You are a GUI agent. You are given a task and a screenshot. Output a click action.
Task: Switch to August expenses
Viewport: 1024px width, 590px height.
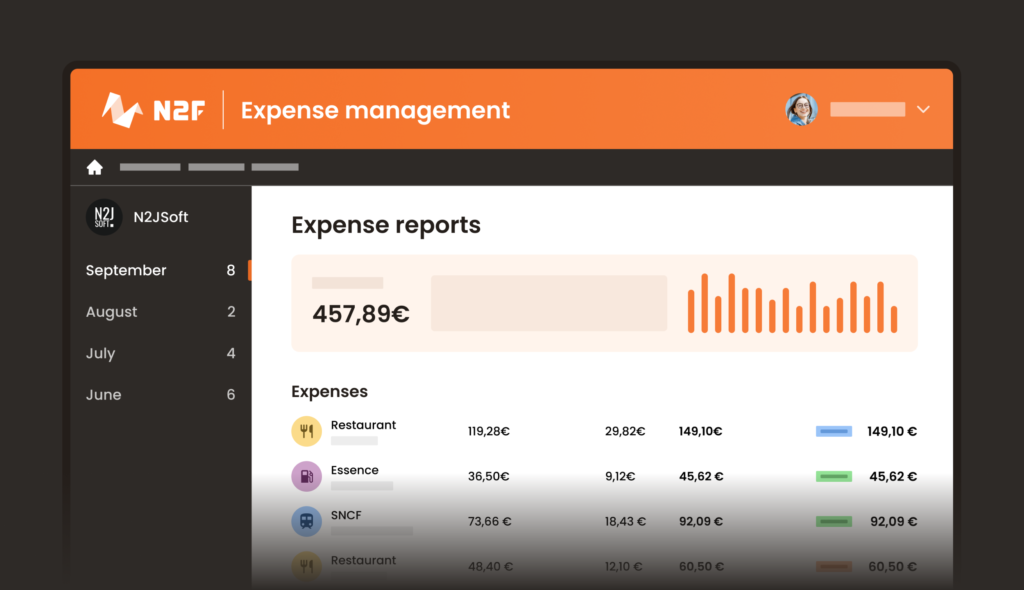(112, 312)
